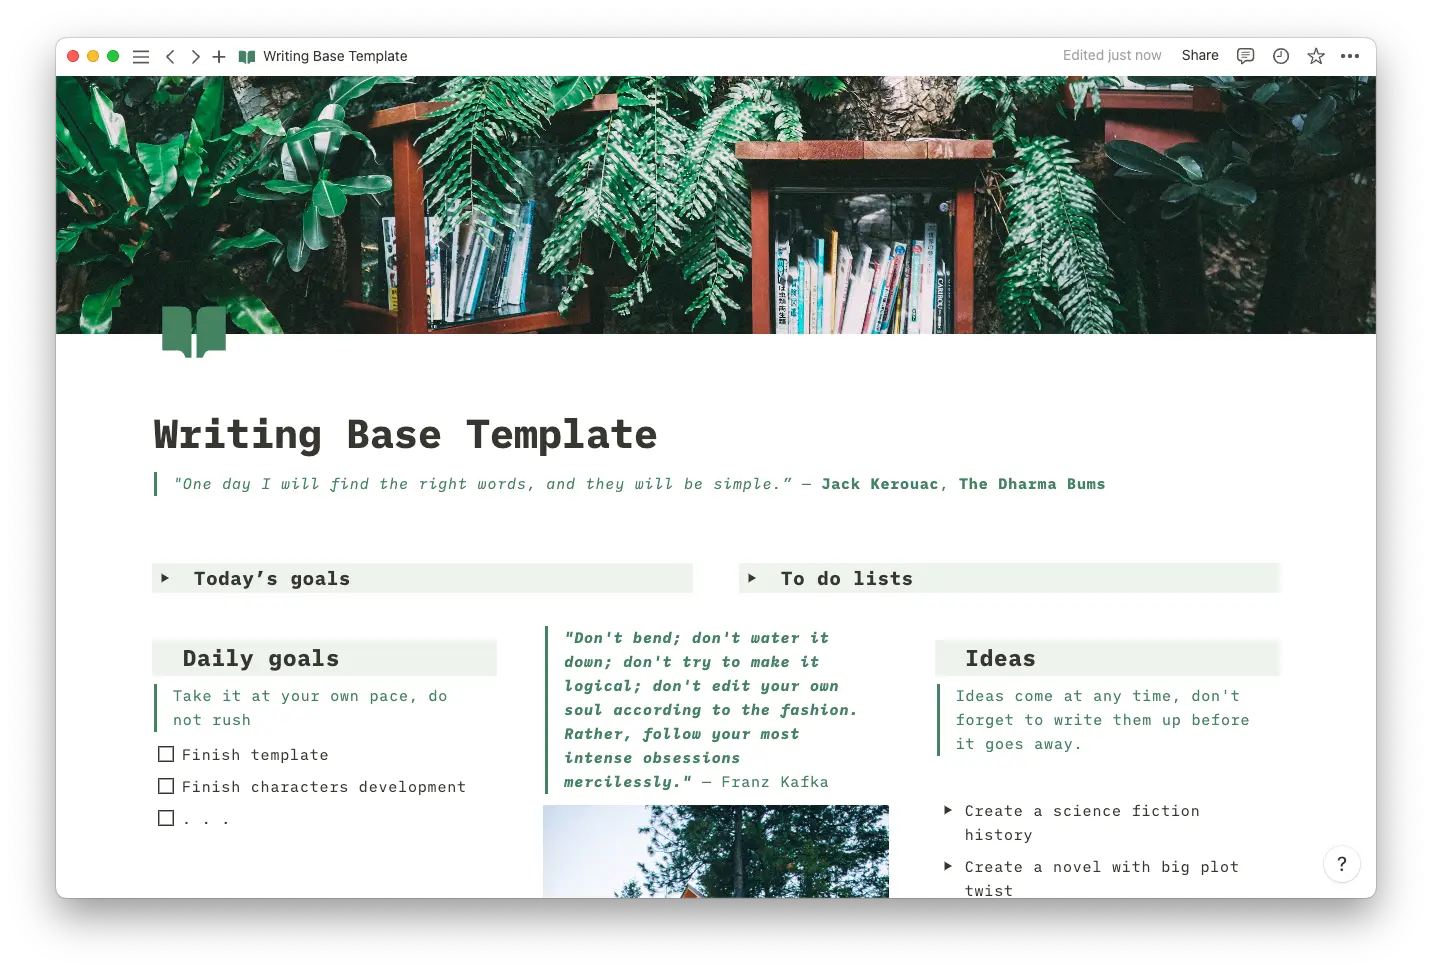Image resolution: width=1432 pixels, height=972 pixels.
Task: Check the Finish characters development checkbox
Action: pos(166,786)
